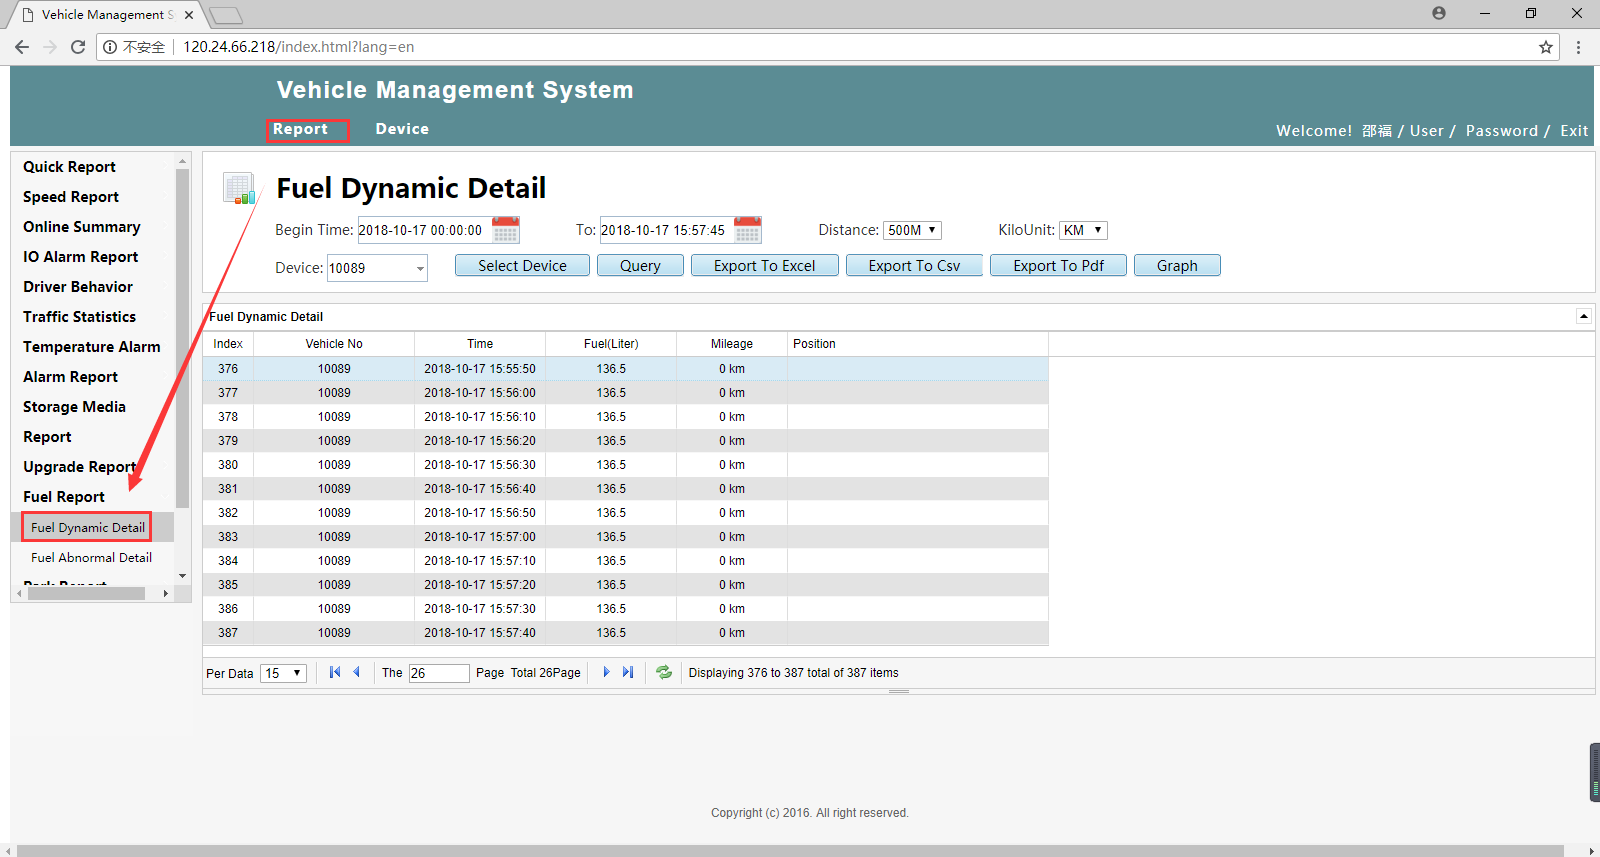The width and height of the screenshot is (1600, 857).
Task: Go to first page of results
Action: coord(335,672)
